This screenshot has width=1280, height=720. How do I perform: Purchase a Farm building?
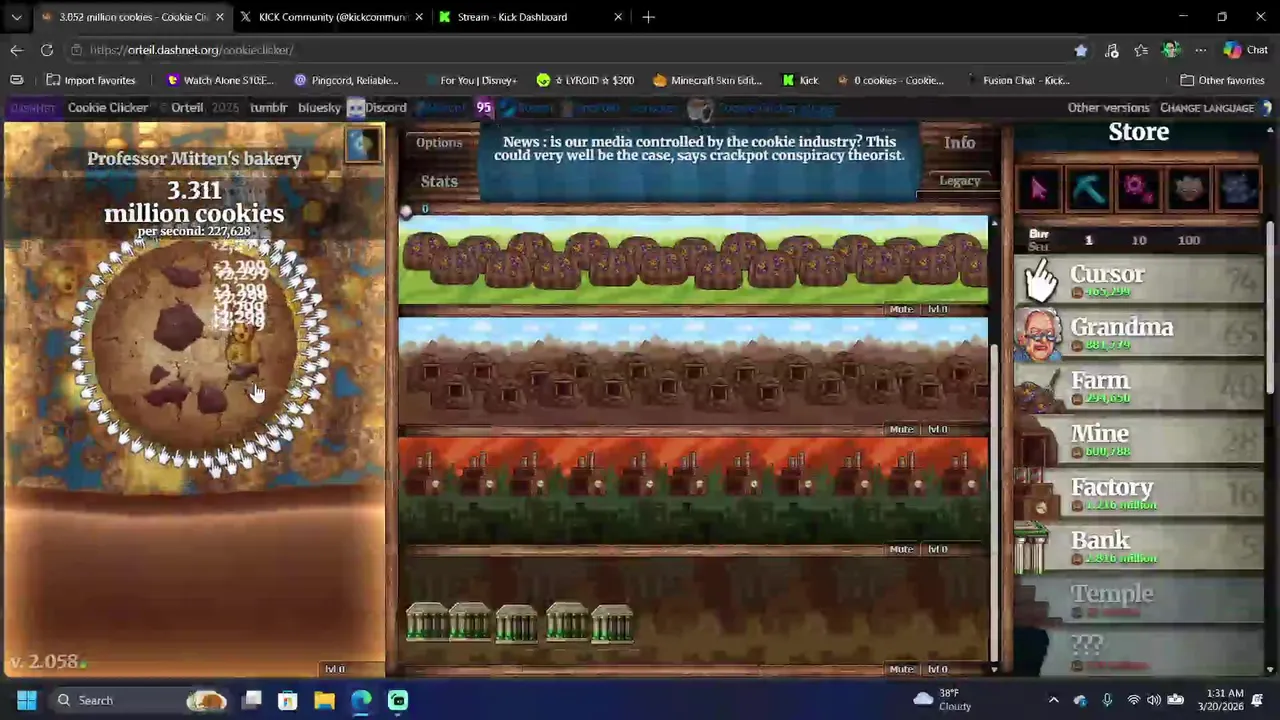[1139, 387]
